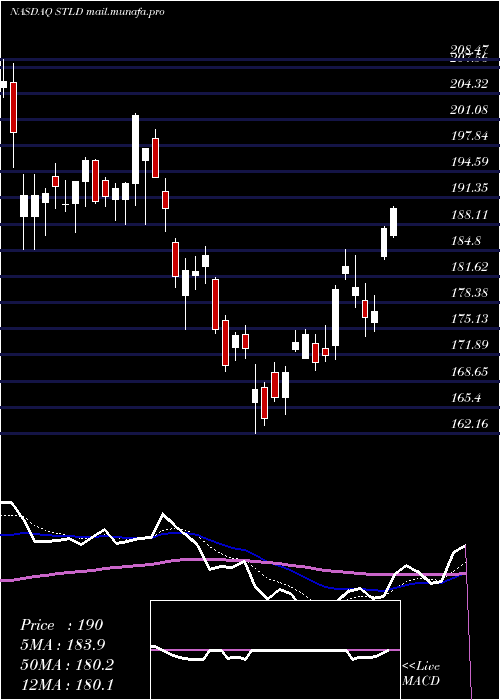Click the Price : 190 readout
The image size is (500, 700).
(x=62, y=625)
